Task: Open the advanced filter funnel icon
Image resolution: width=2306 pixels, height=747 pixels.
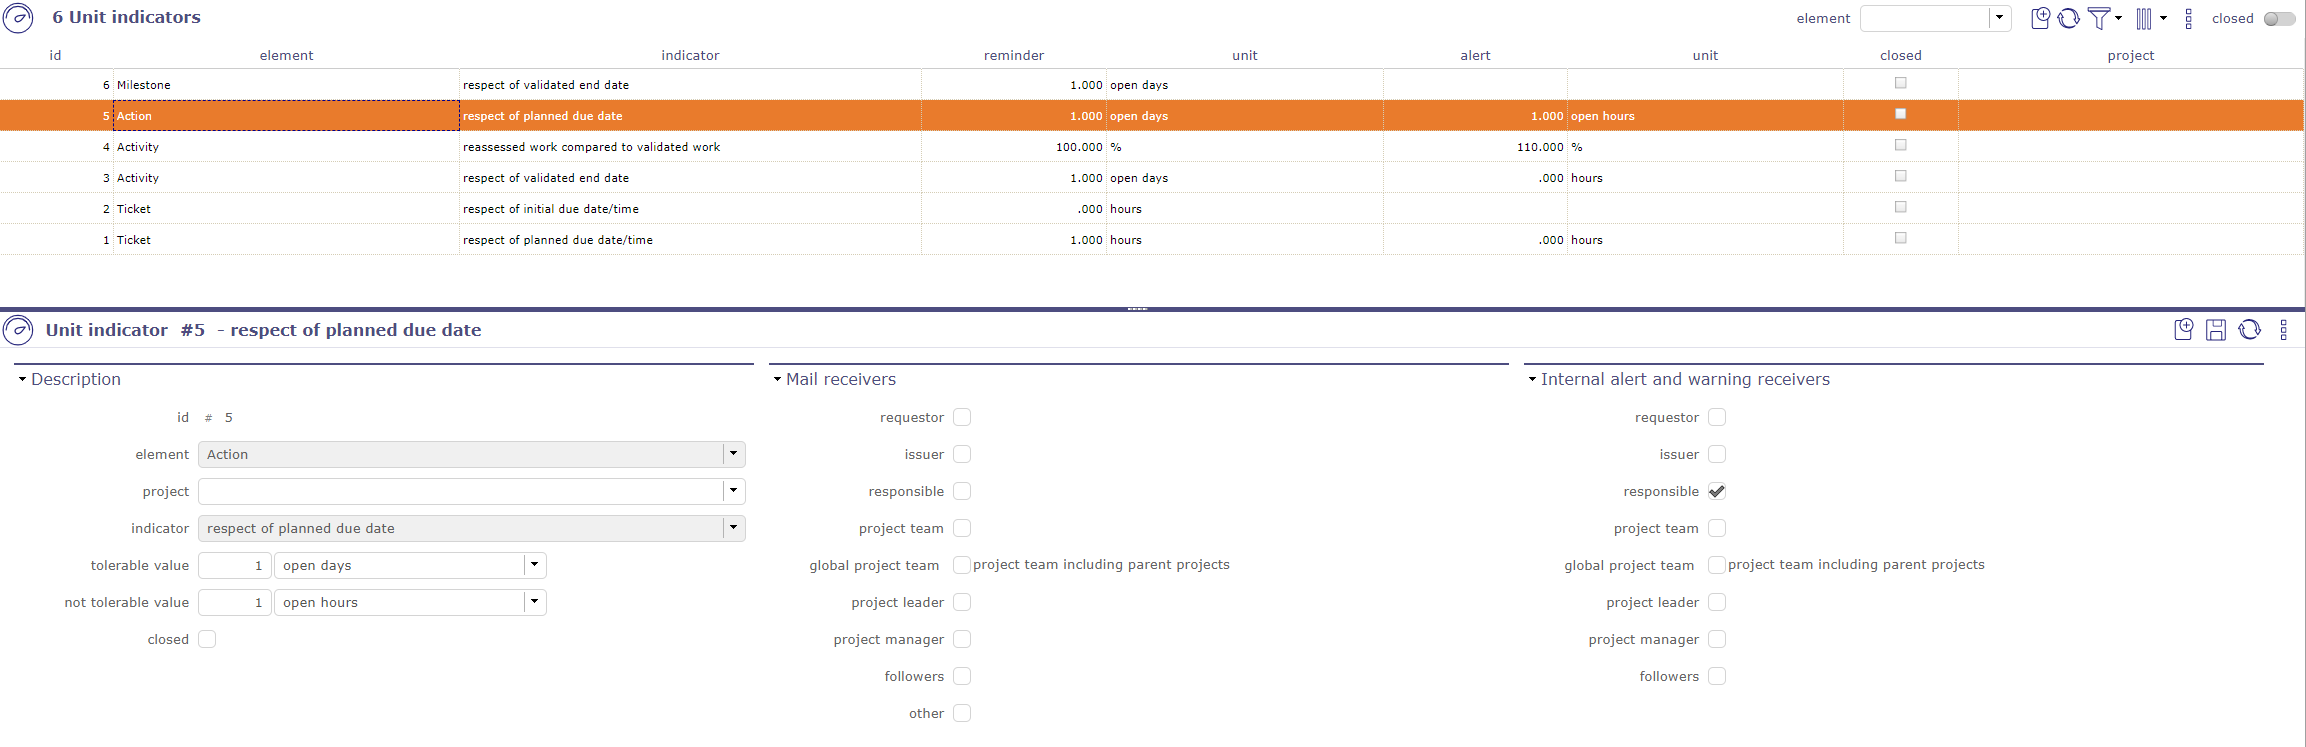Action: 2098,18
